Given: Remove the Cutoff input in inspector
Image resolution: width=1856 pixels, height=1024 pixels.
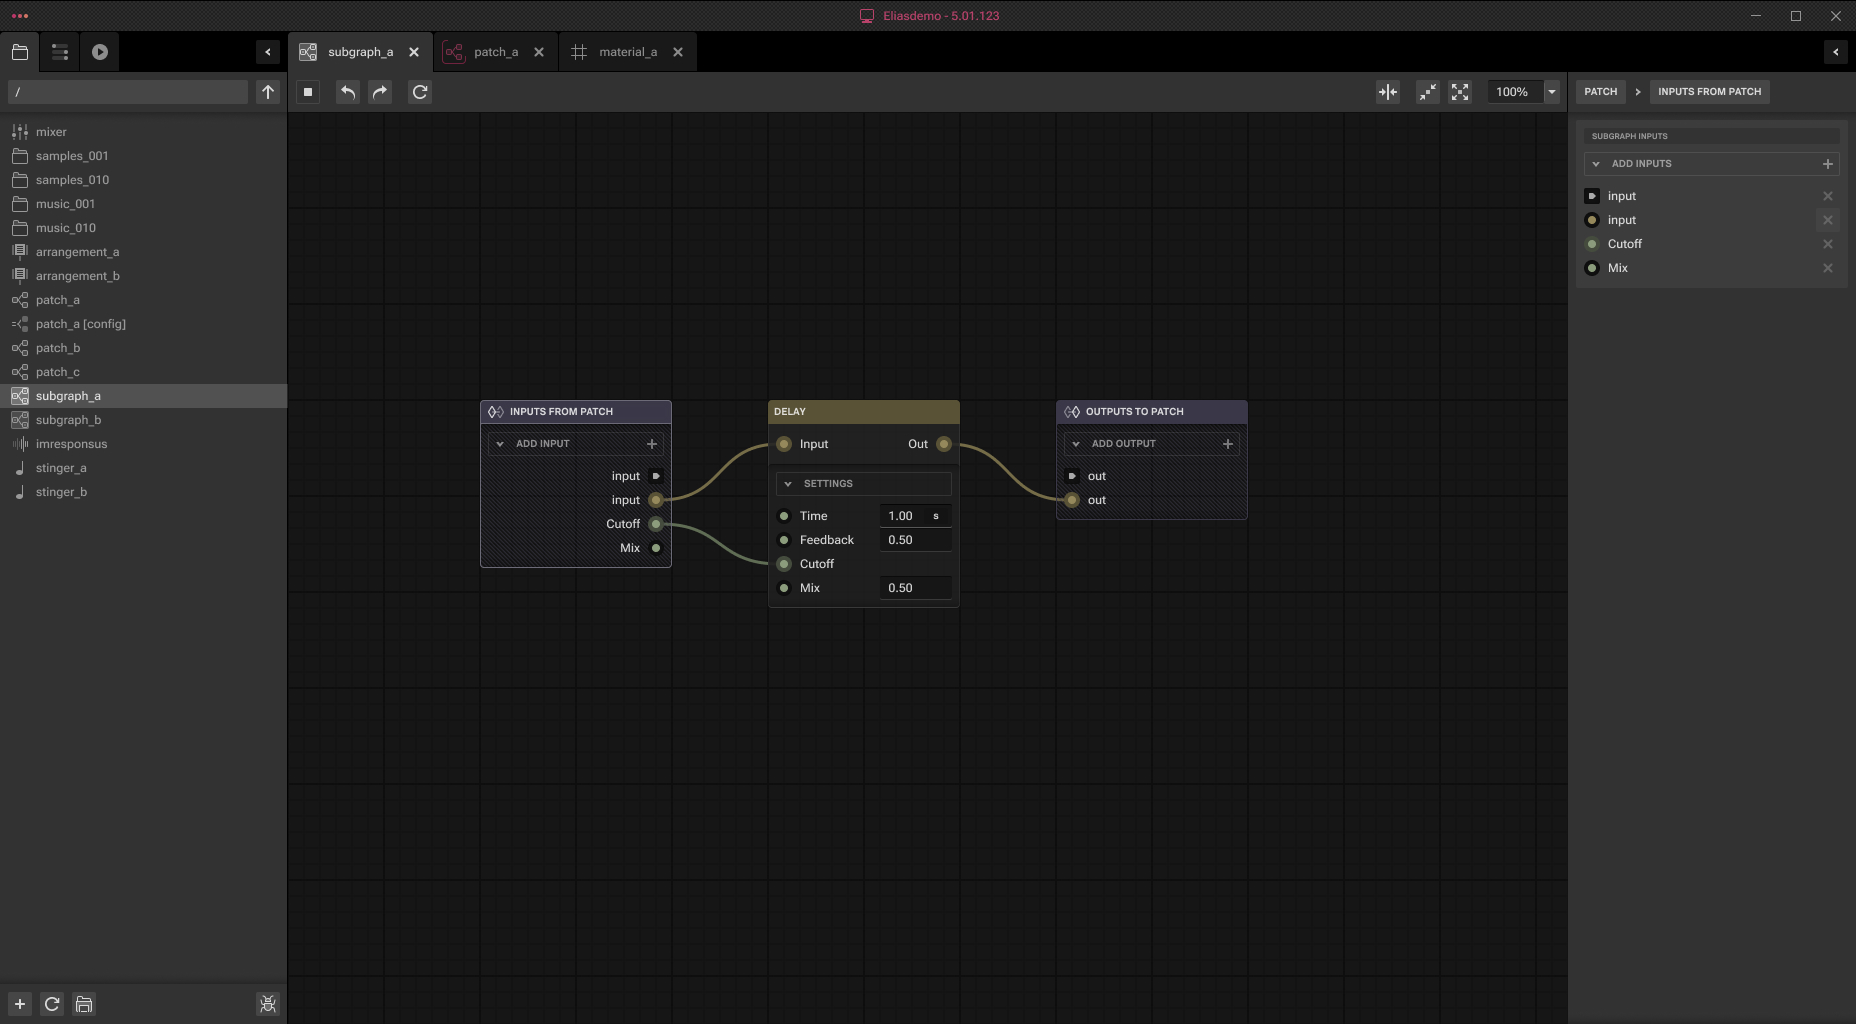Looking at the screenshot, I should click(x=1828, y=244).
